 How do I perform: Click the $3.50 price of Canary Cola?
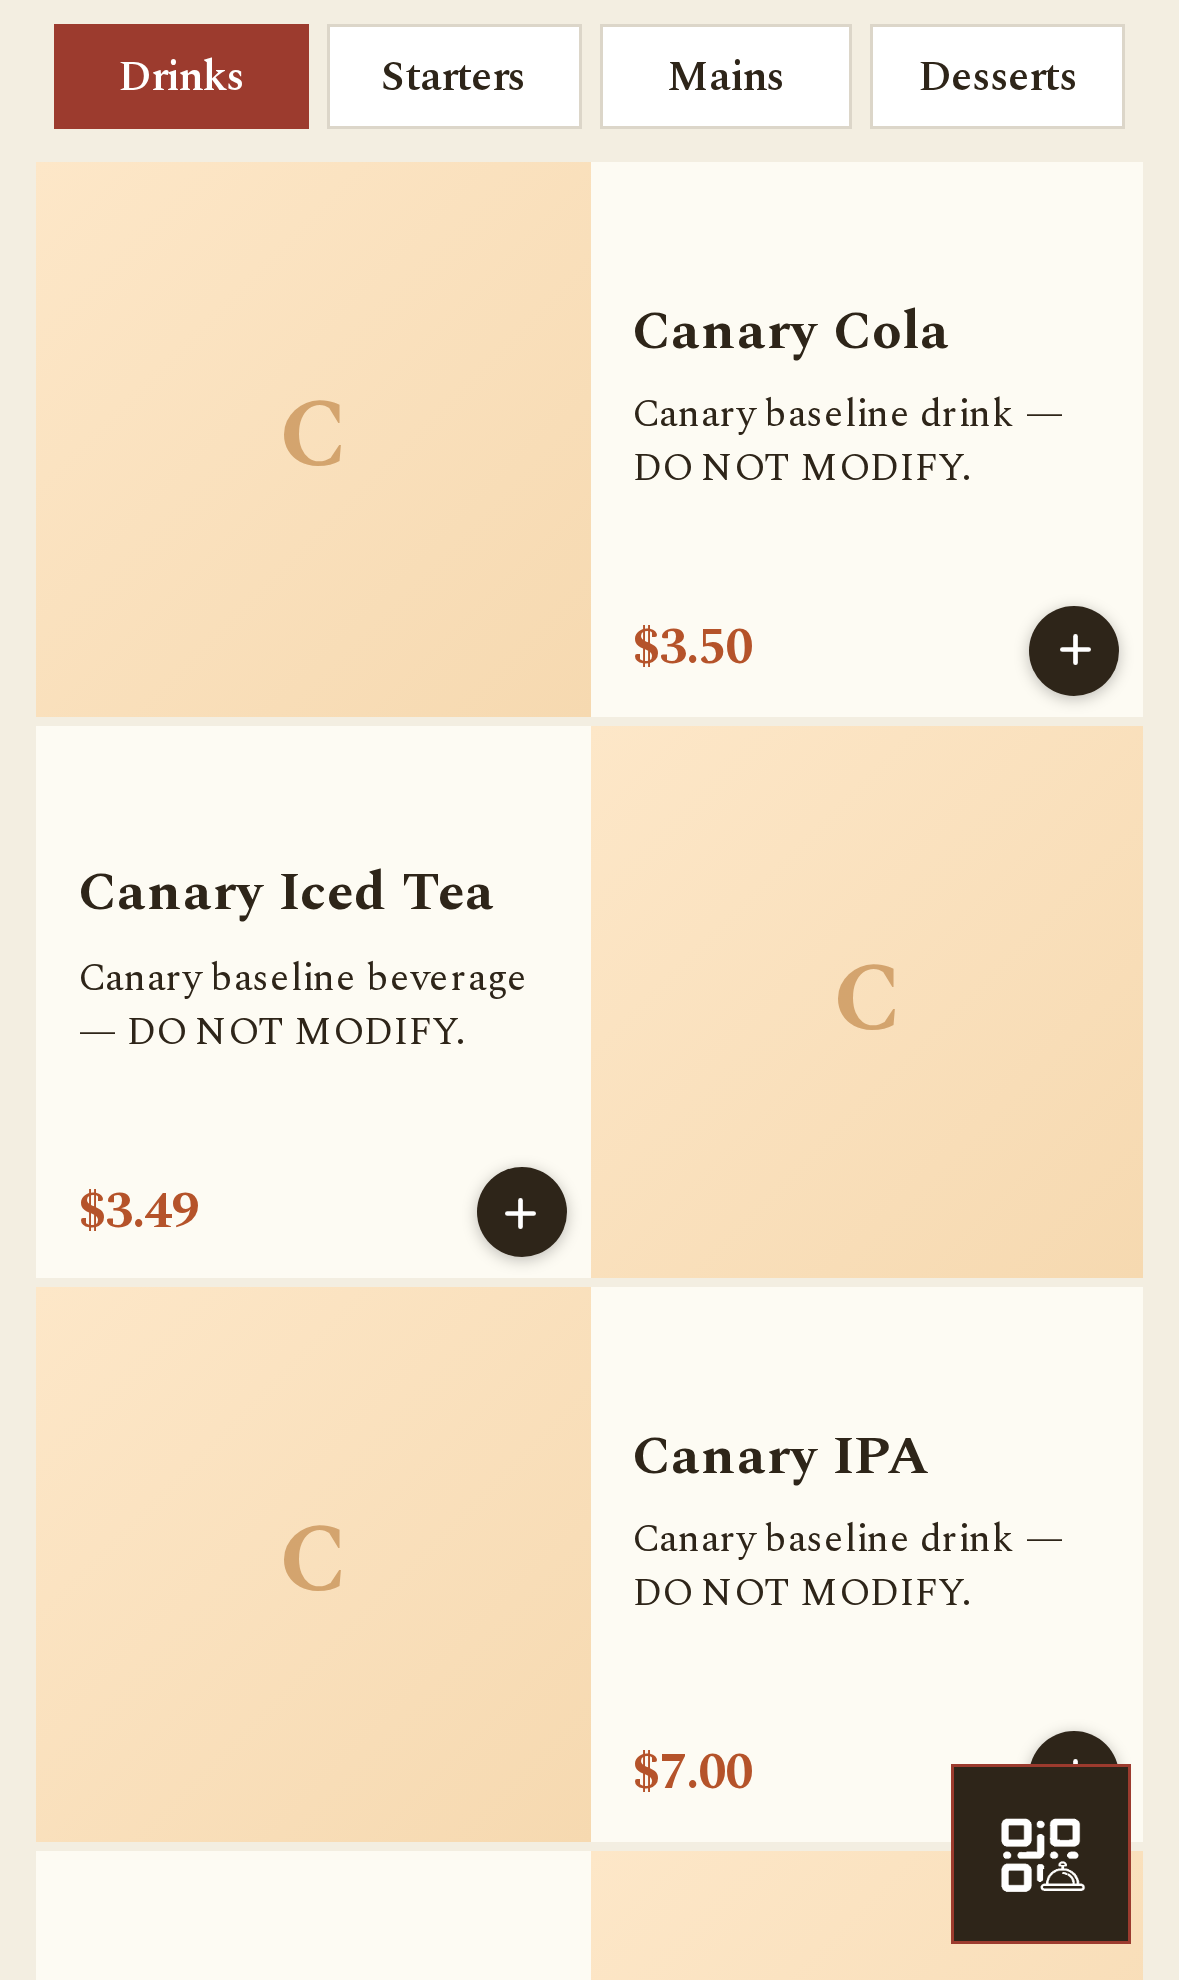tap(693, 646)
